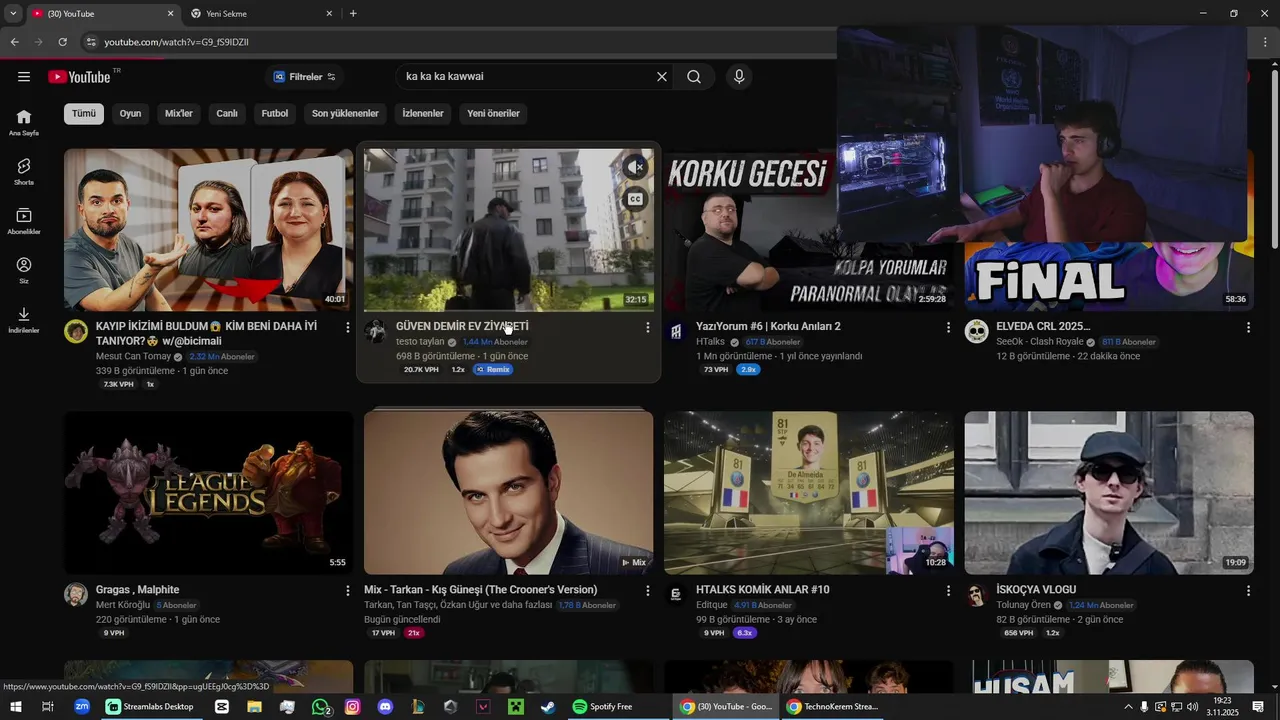1280x720 pixels.
Task: View site information icon in address bar
Action: 91,42
